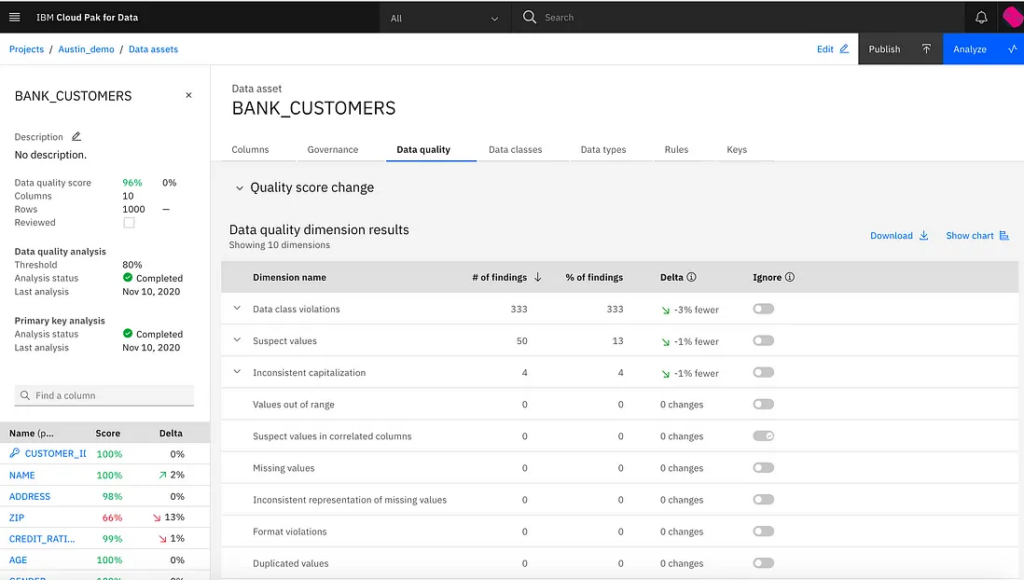Select the Data quality tab
Image resolution: width=1024 pixels, height=580 pixels.
pyautogui.click(x=423, y=150)
